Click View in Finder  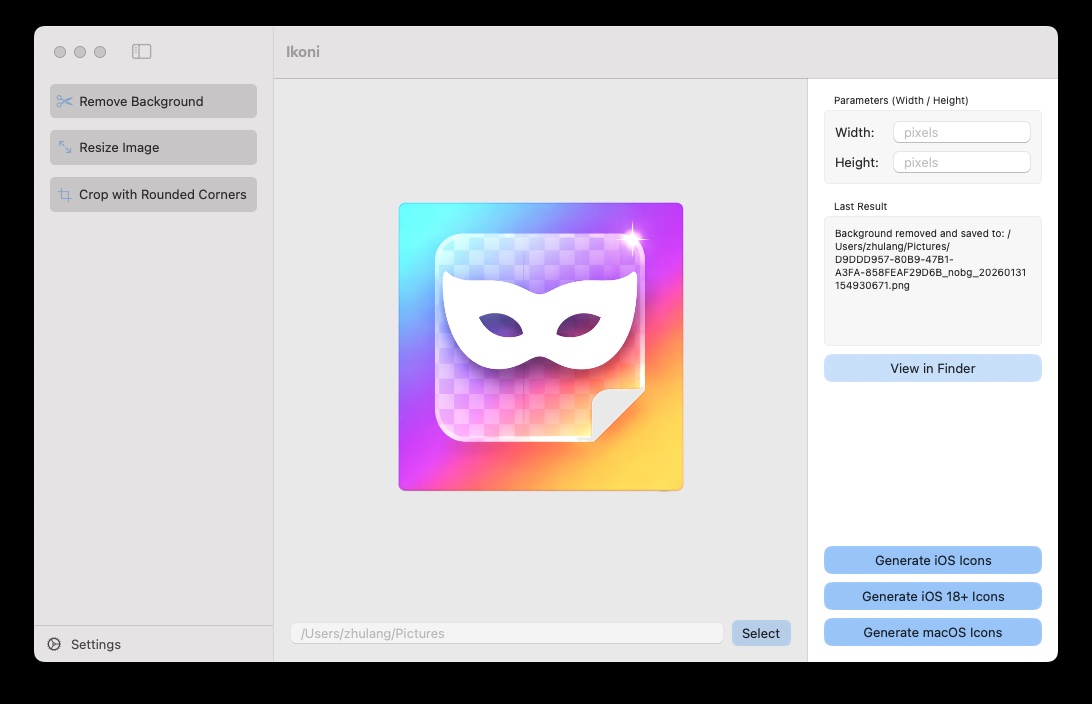(932, 368)
